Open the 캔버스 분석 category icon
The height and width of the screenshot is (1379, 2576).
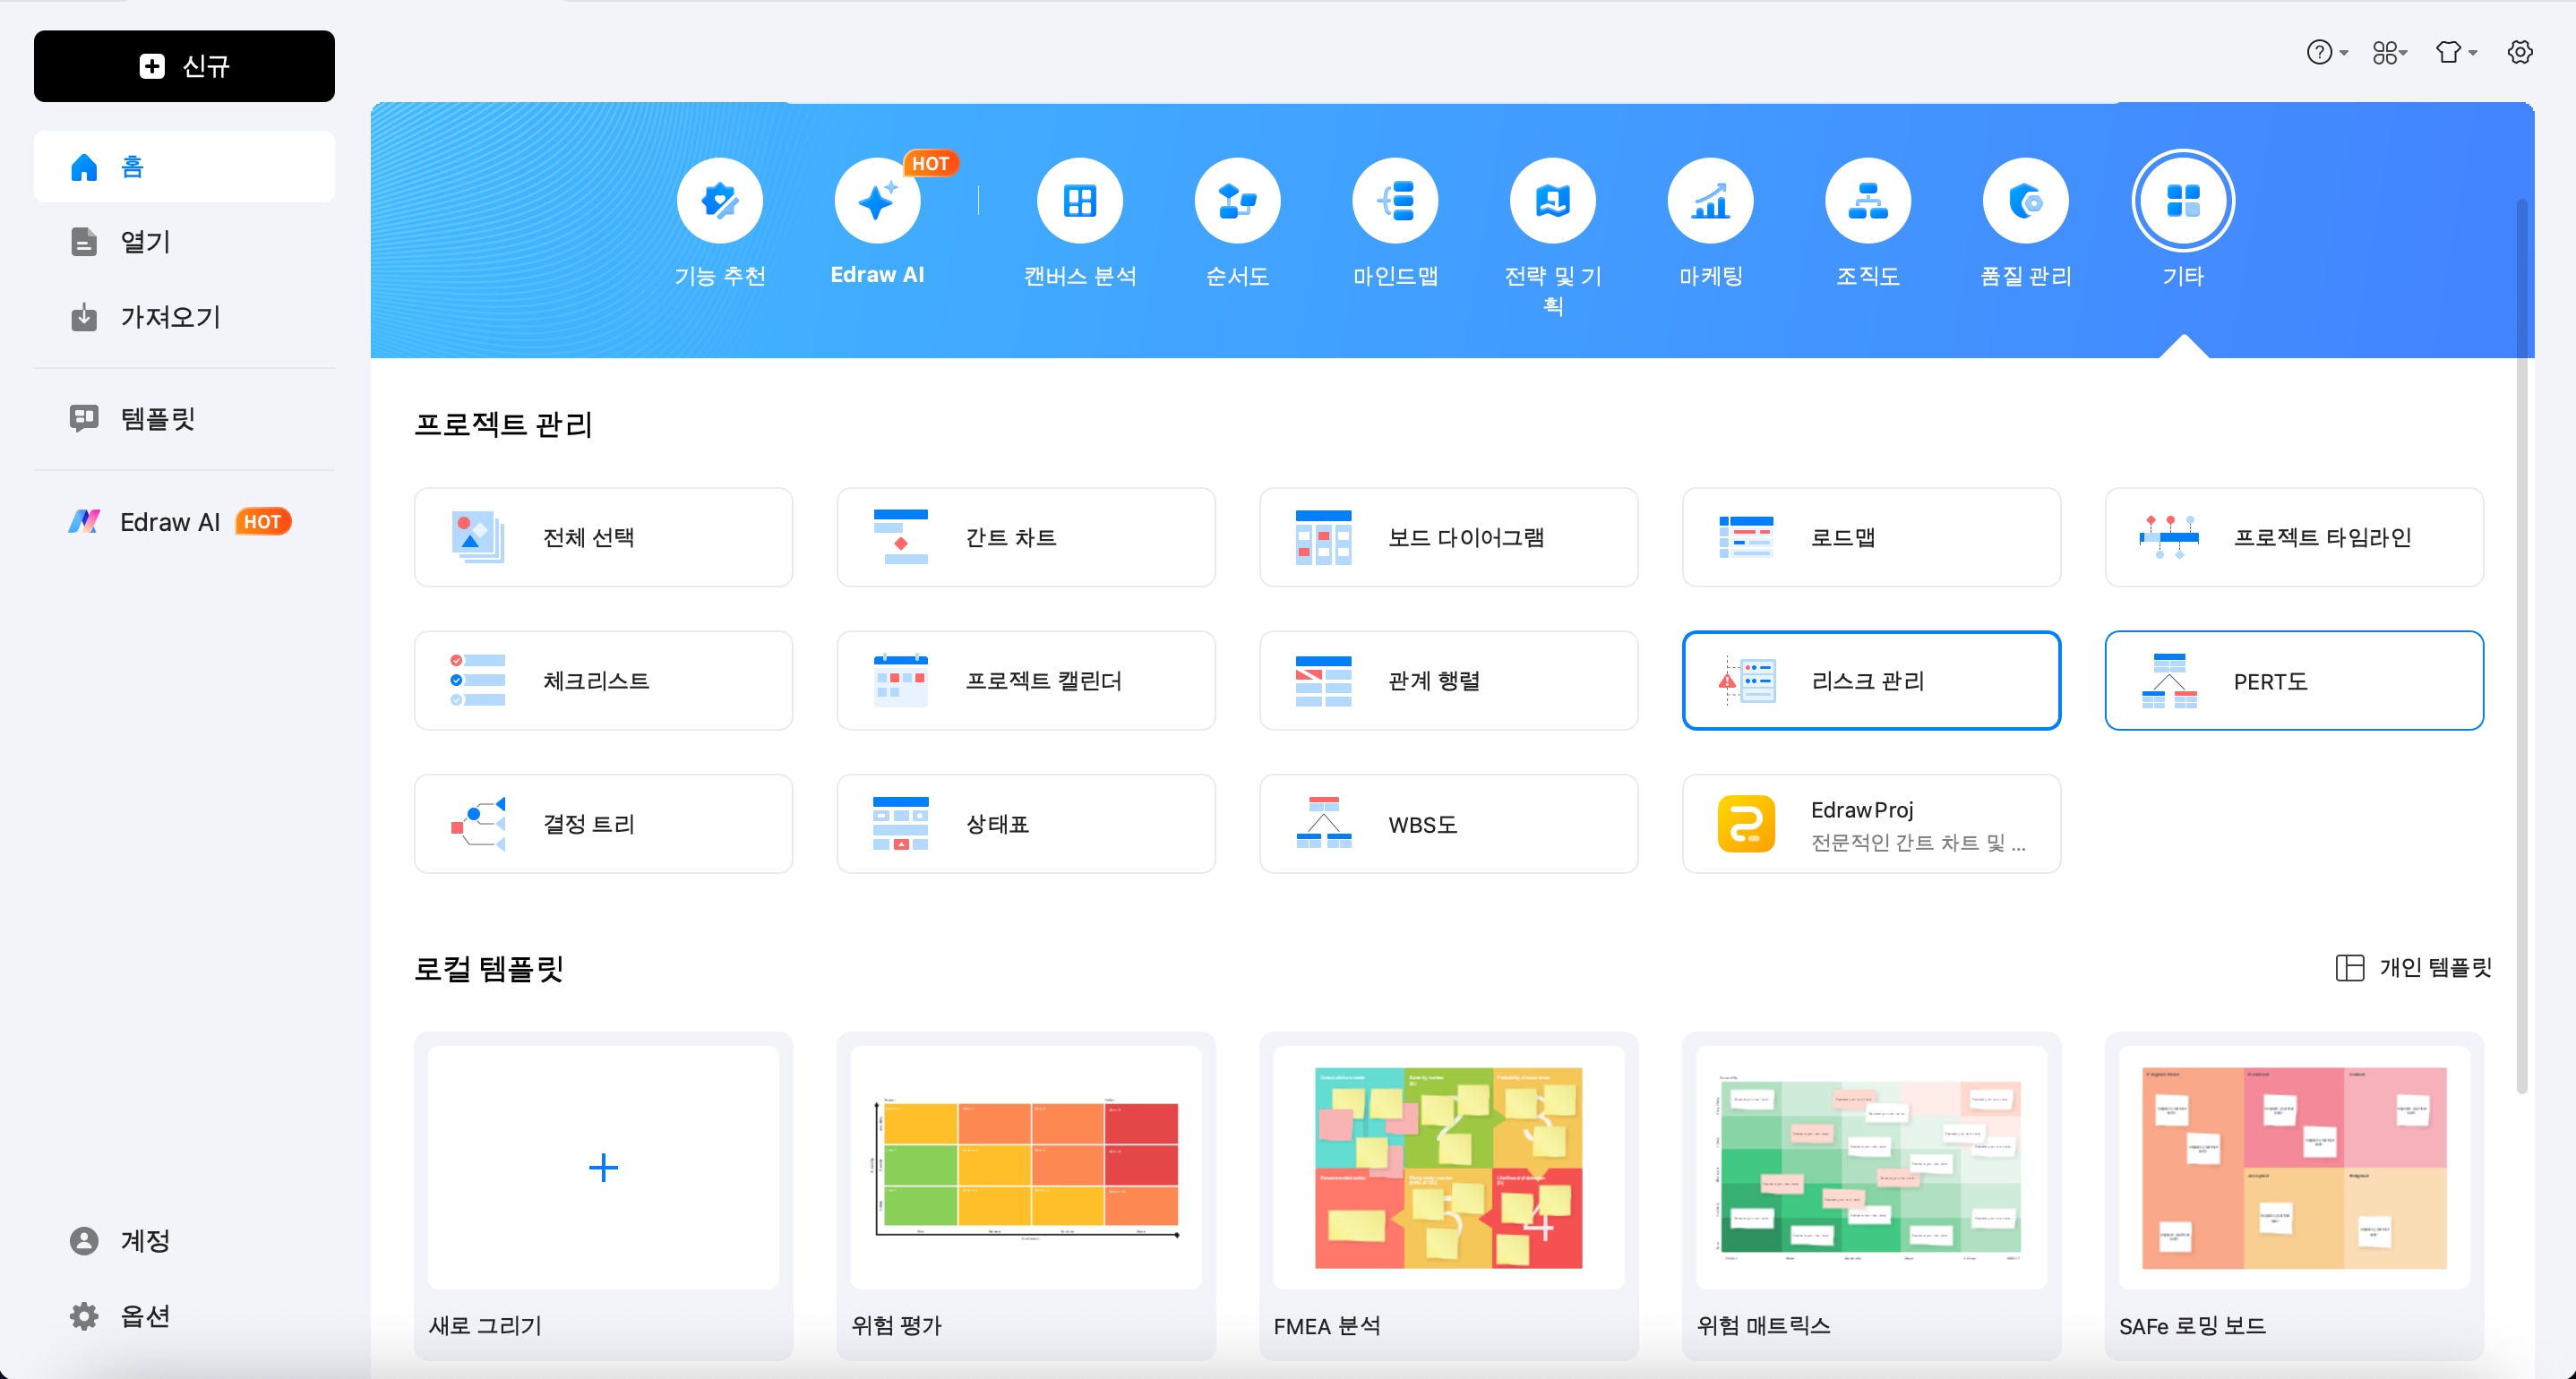click(x=1079, y=201)
